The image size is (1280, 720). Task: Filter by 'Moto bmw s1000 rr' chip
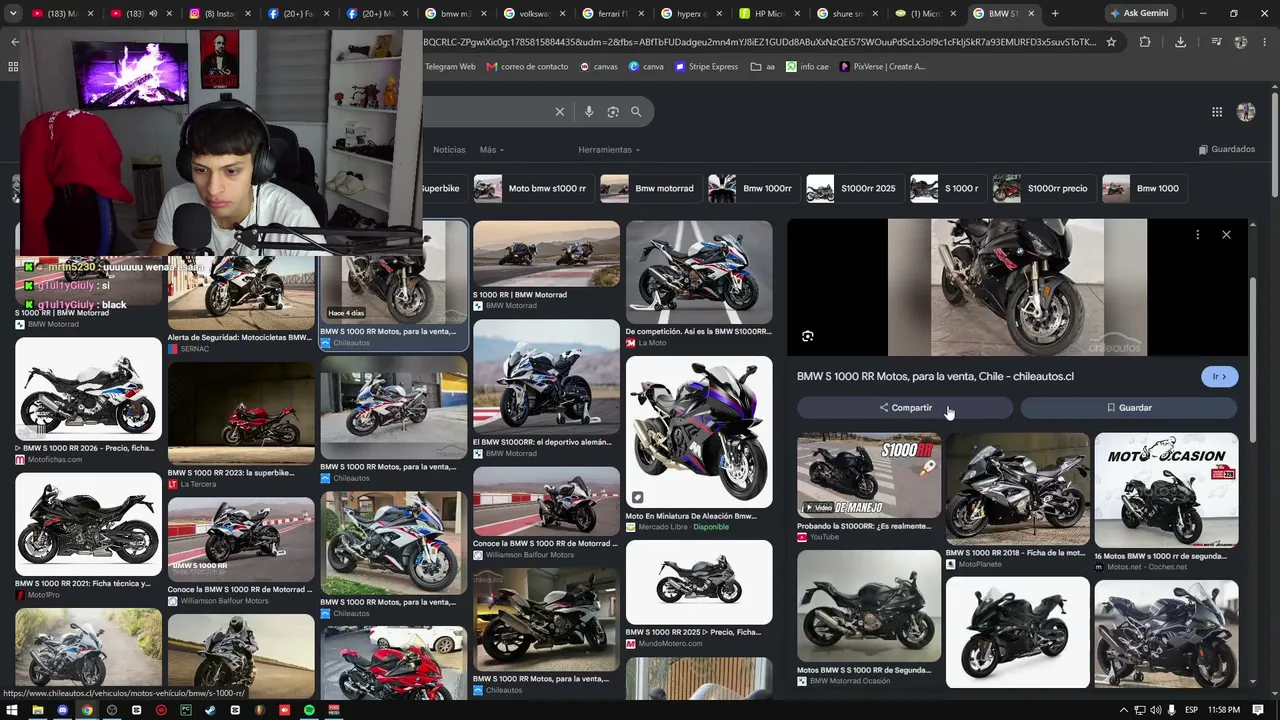pos(532,188)
